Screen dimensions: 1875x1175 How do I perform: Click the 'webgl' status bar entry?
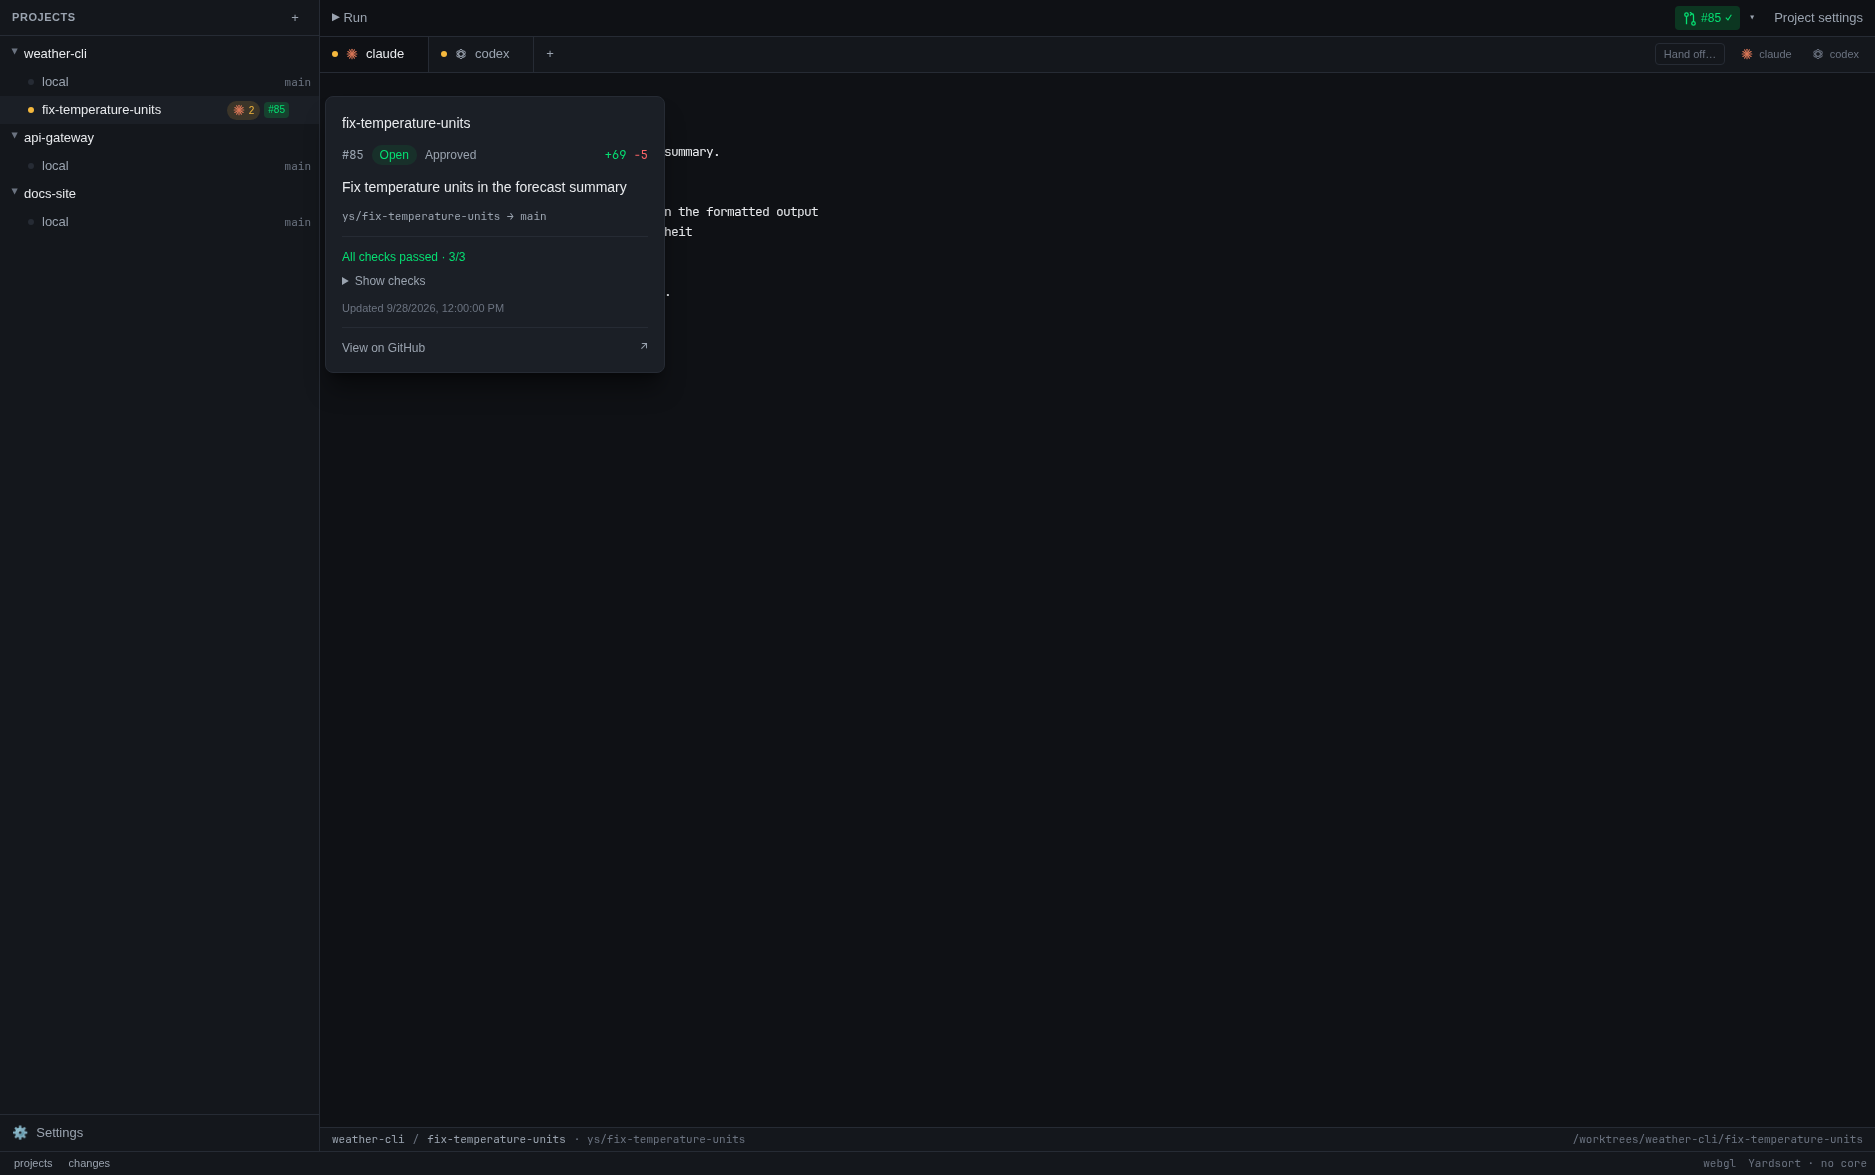pyautogui.click(x=1720, y=1164)
